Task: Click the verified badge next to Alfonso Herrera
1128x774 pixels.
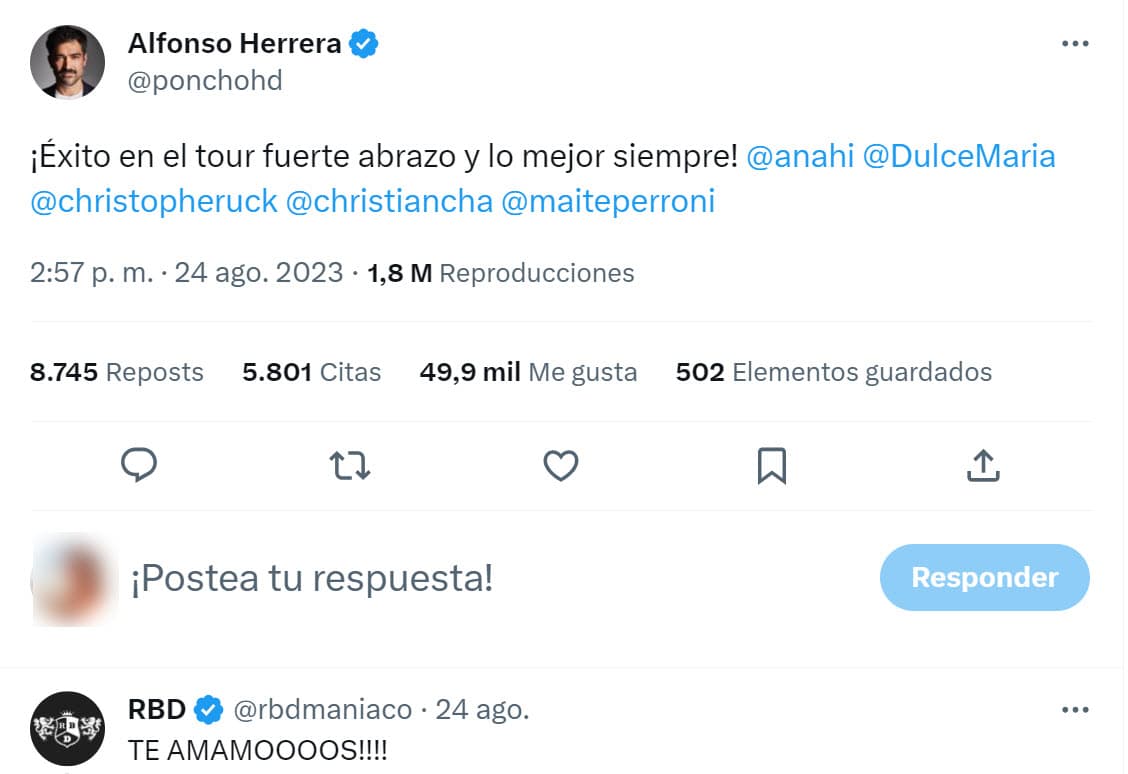Action: click(x=364, y=43)
